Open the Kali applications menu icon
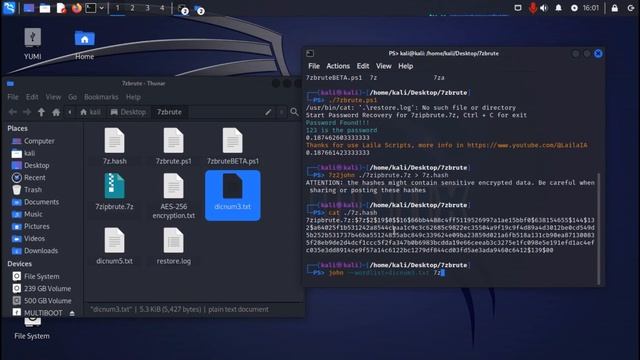640x360 pixels. (9, 8)
